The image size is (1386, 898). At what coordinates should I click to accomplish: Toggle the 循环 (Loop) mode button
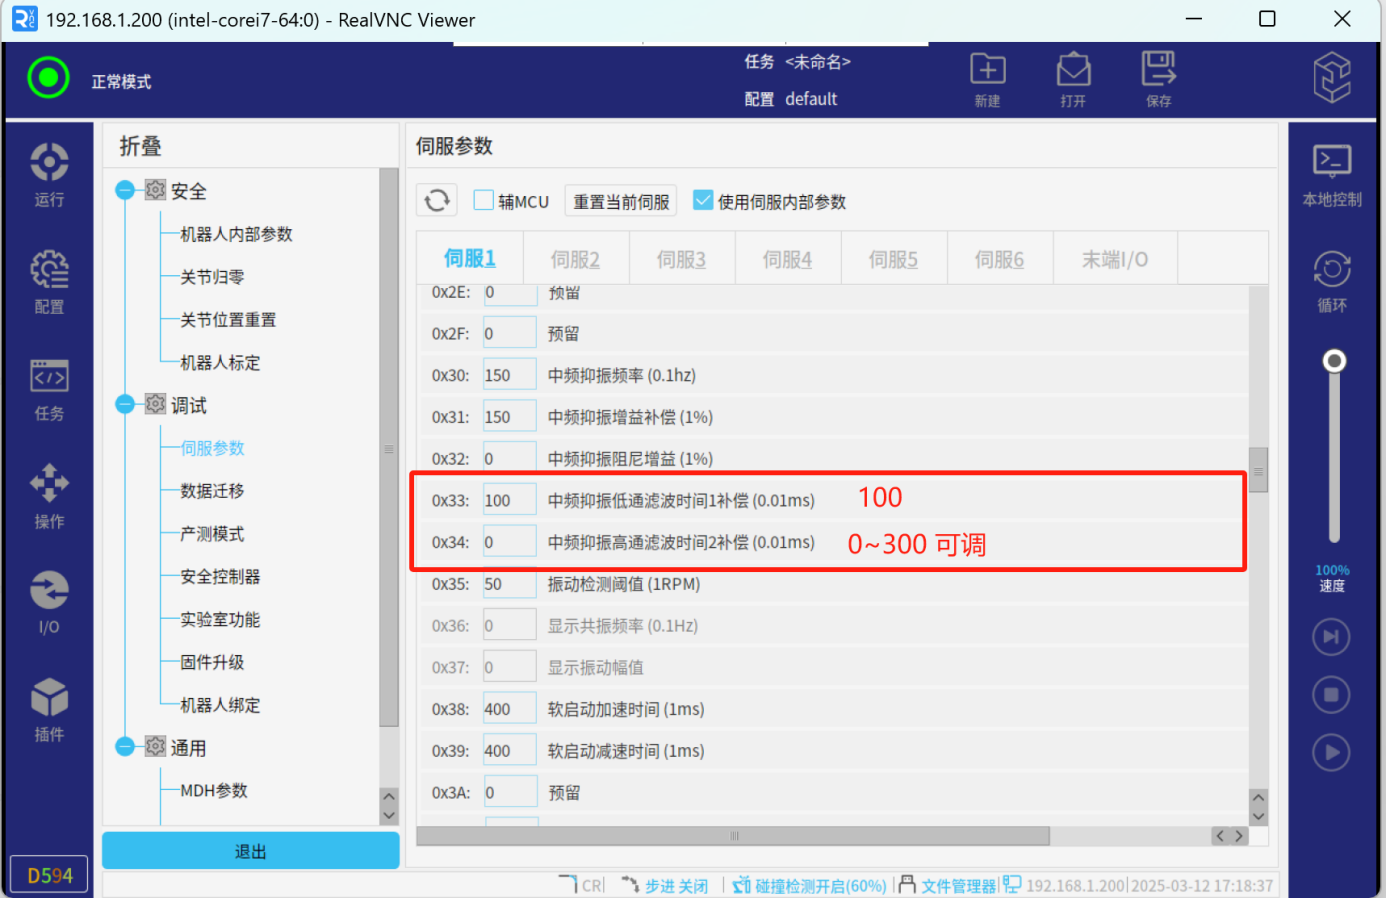point(1331,271)
